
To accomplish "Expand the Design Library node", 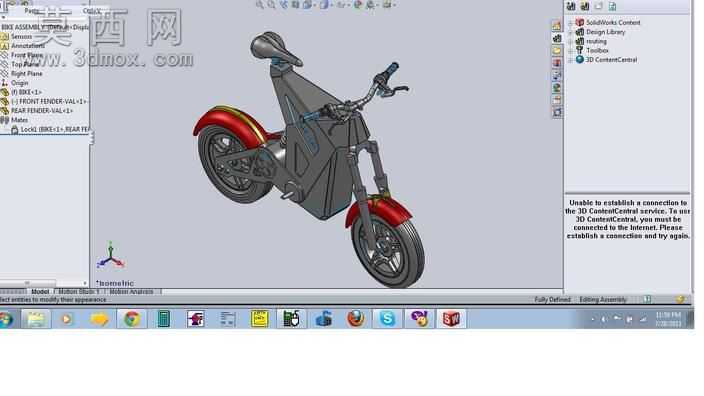I will 570,32.
